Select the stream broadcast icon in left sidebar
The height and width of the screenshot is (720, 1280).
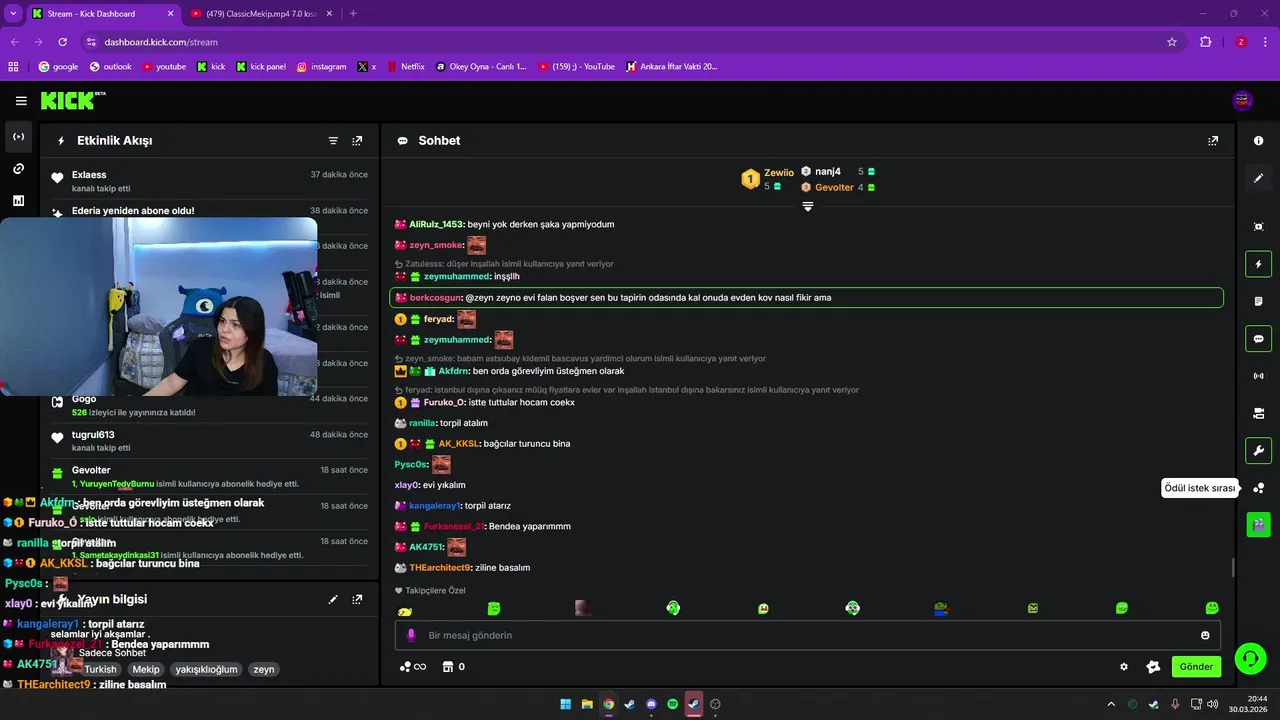pos(19,137)
